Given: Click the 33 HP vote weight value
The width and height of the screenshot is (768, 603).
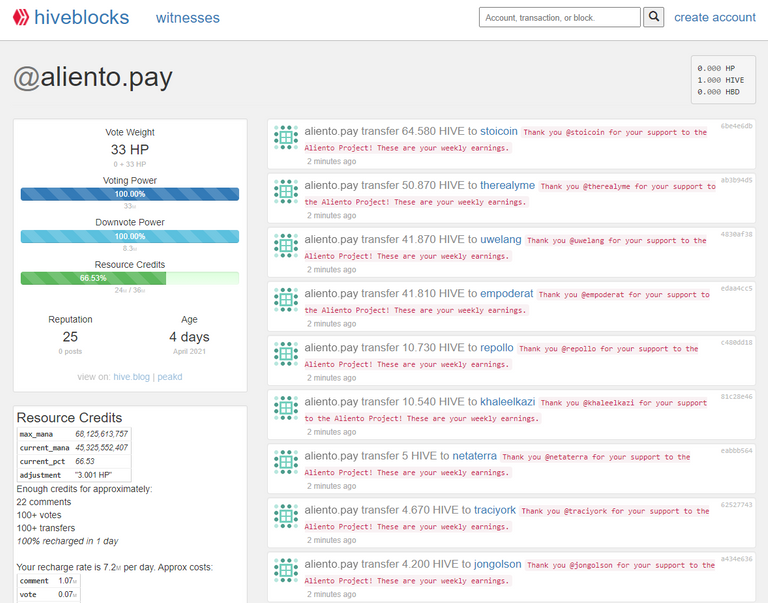Looking at the screenshot, I should coord(130,149).
